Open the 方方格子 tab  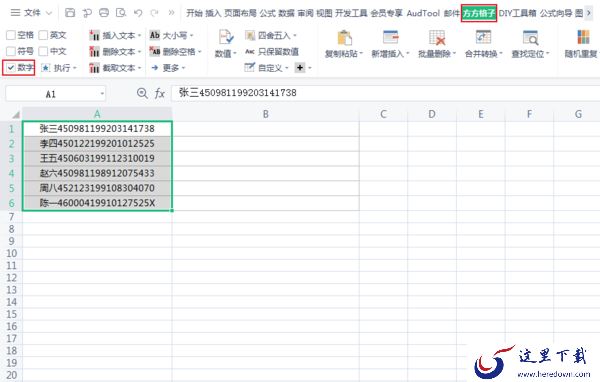point(478,13)
